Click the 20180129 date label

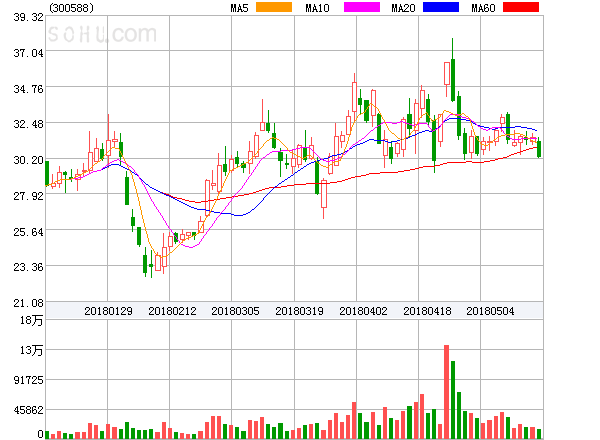108,311
